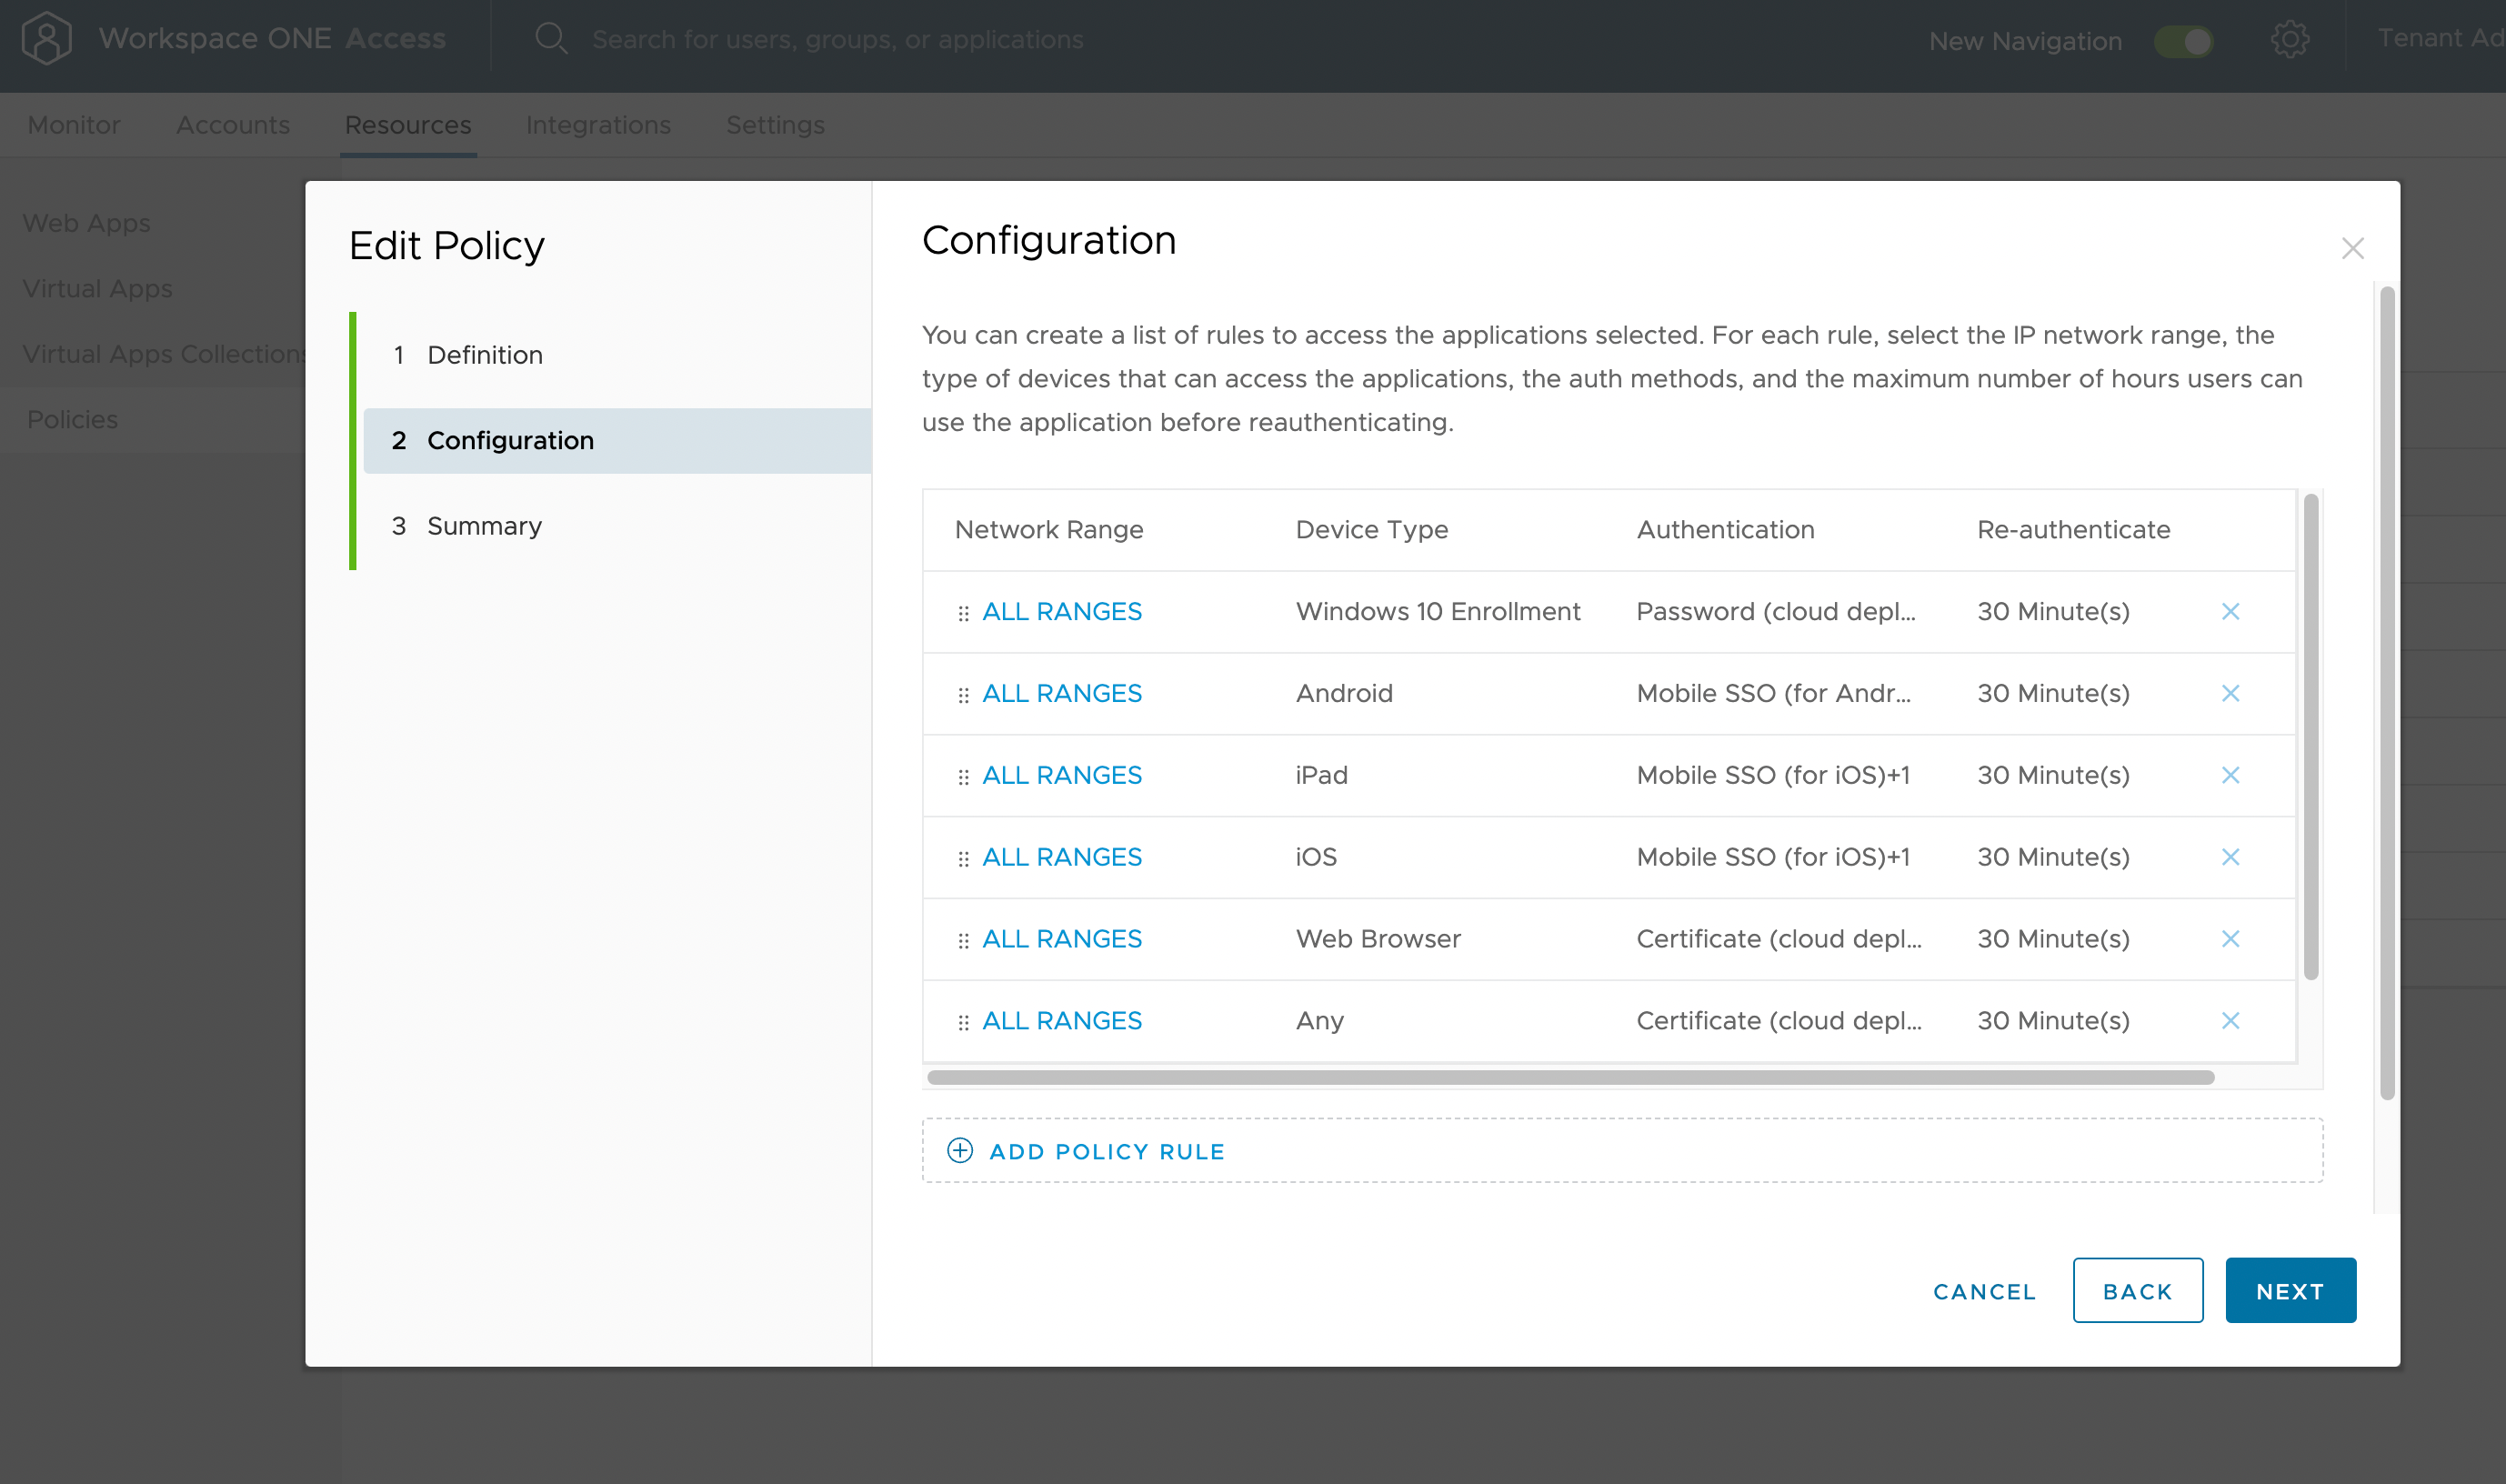Click the search users input field
Viewport: 2506px width, 1484px height.
pos(837,39)
